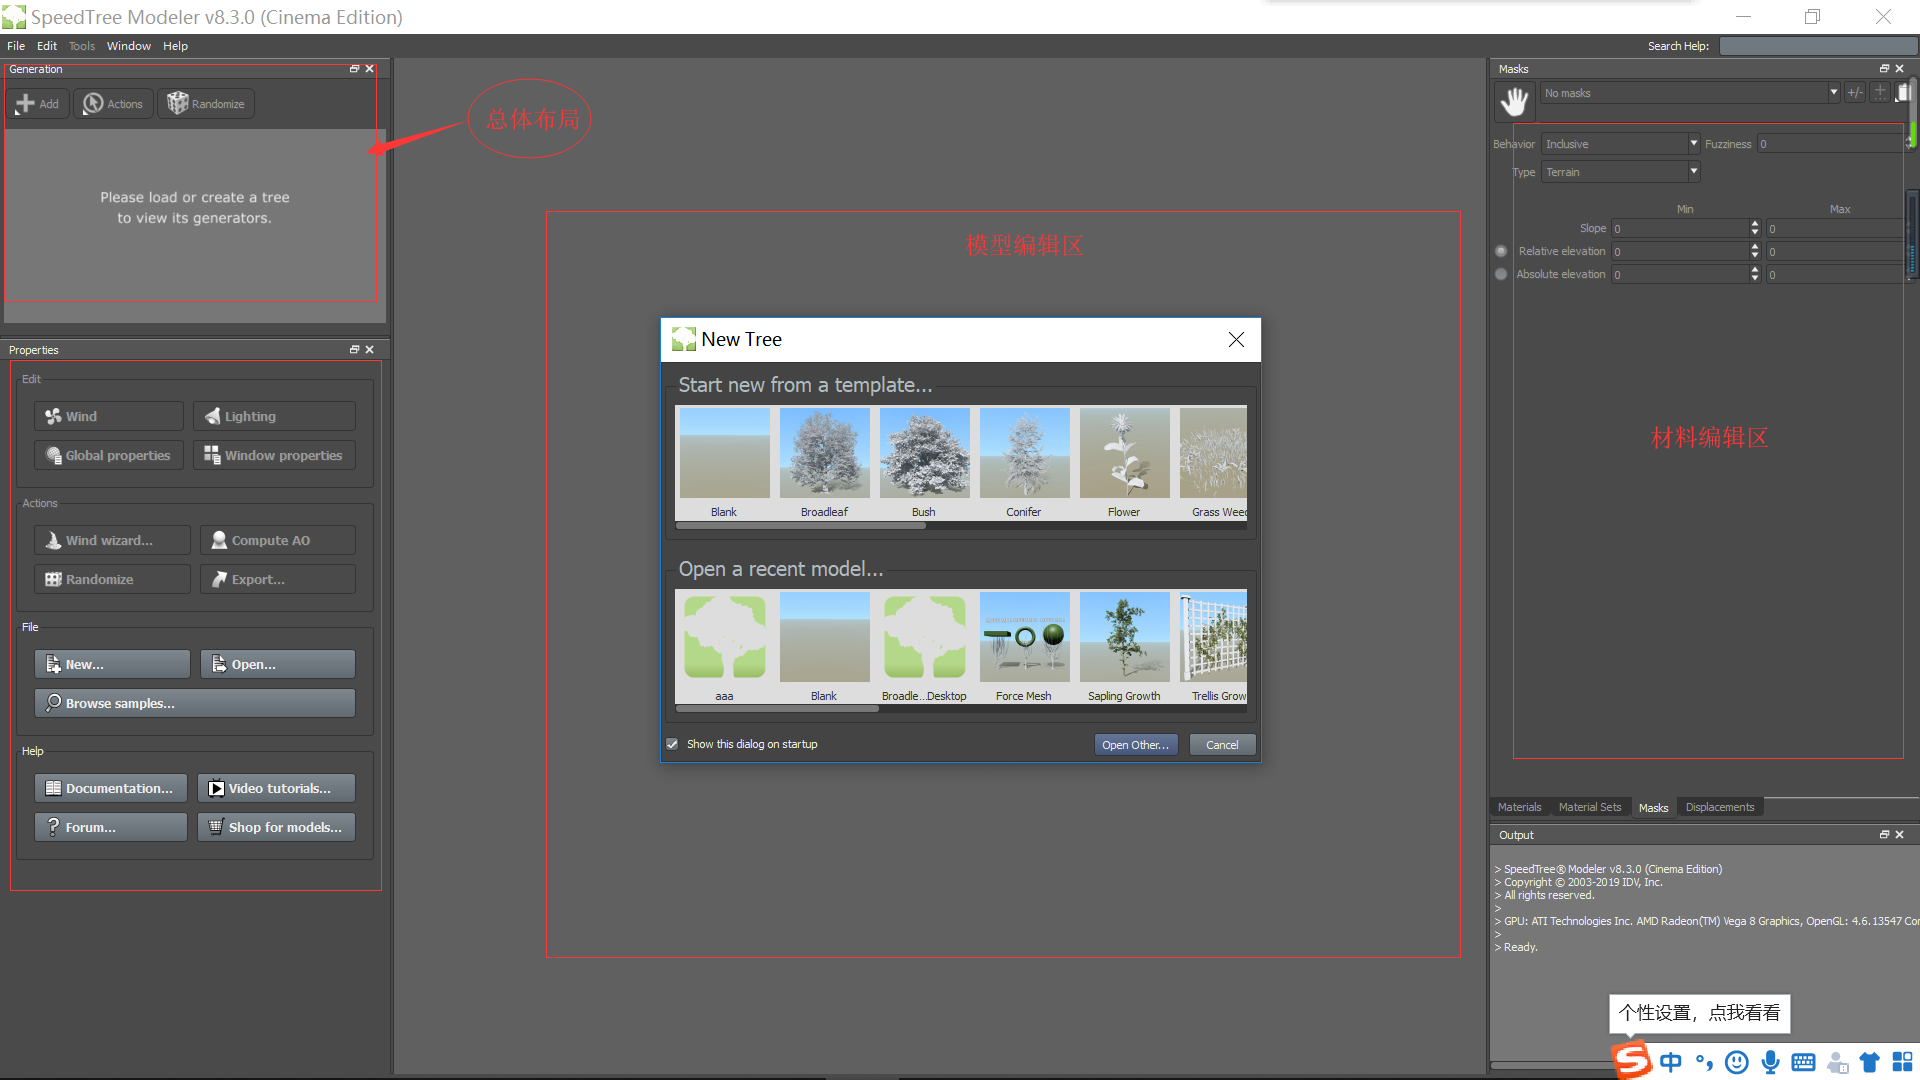Click the Randomize dice icon in Generation toolbar
The height and width of the screenshot is (1080, 1920).
click(x=178, y=103)
